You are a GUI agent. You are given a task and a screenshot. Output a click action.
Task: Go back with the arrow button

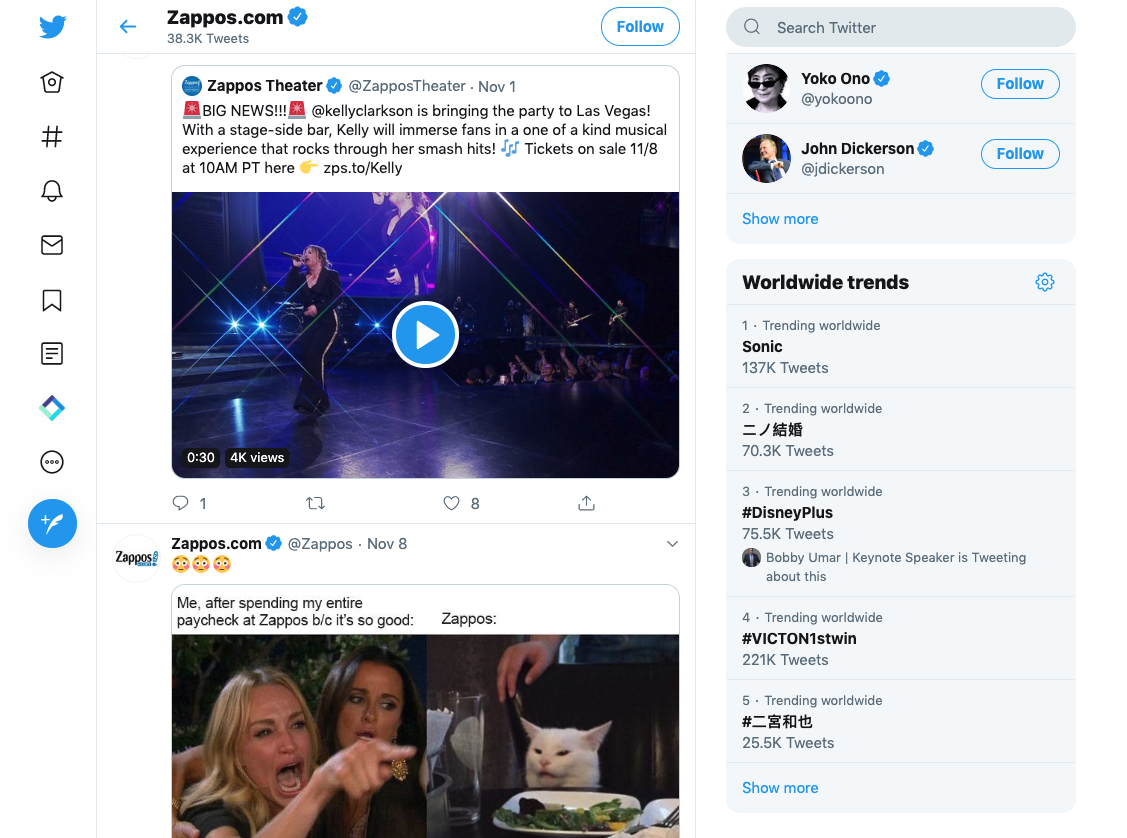128,26
